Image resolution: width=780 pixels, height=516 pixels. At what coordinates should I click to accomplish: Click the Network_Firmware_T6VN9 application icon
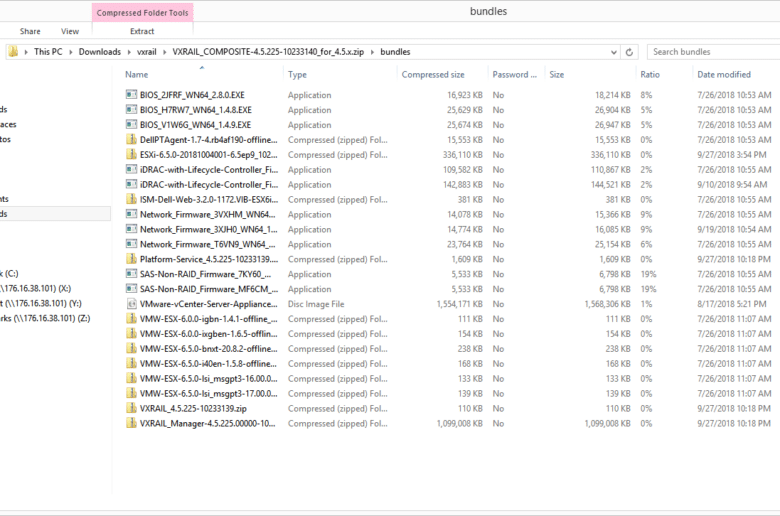click(x=131, y=244)
